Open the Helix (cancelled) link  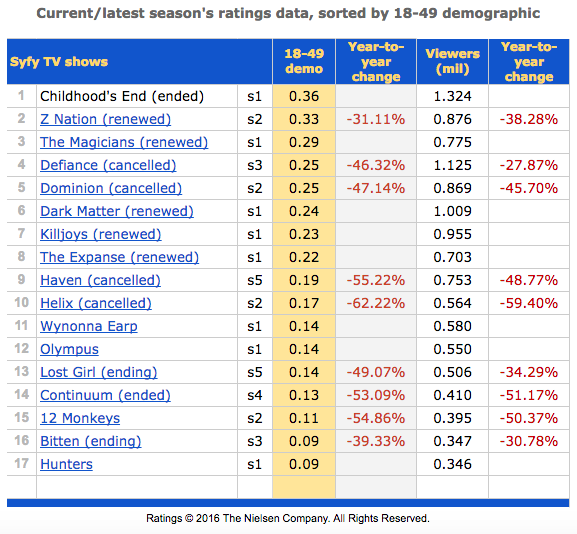coord(96,303)
